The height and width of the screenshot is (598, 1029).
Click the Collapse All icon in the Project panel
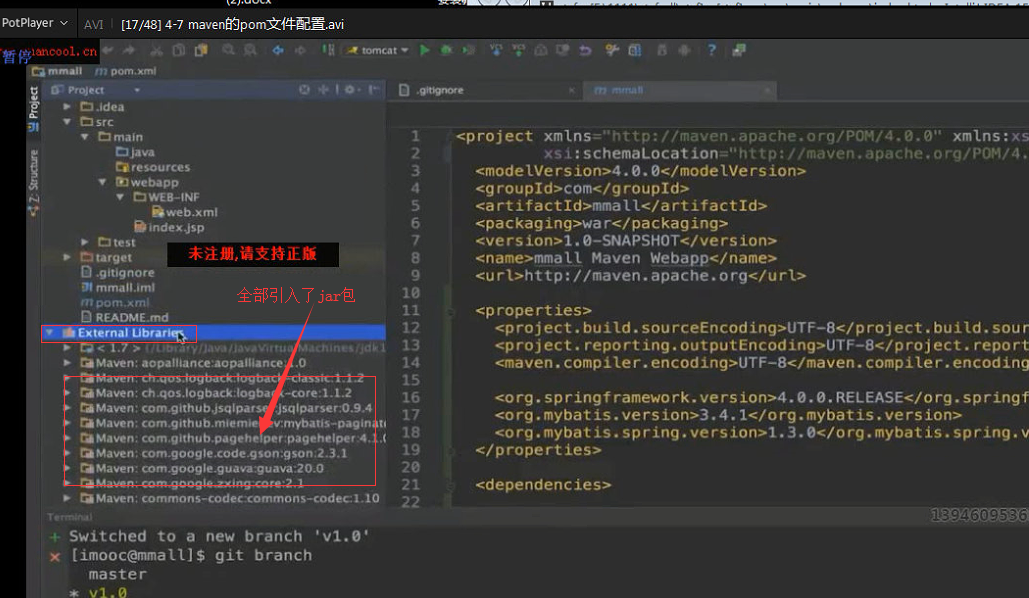[x=323, y=89]
